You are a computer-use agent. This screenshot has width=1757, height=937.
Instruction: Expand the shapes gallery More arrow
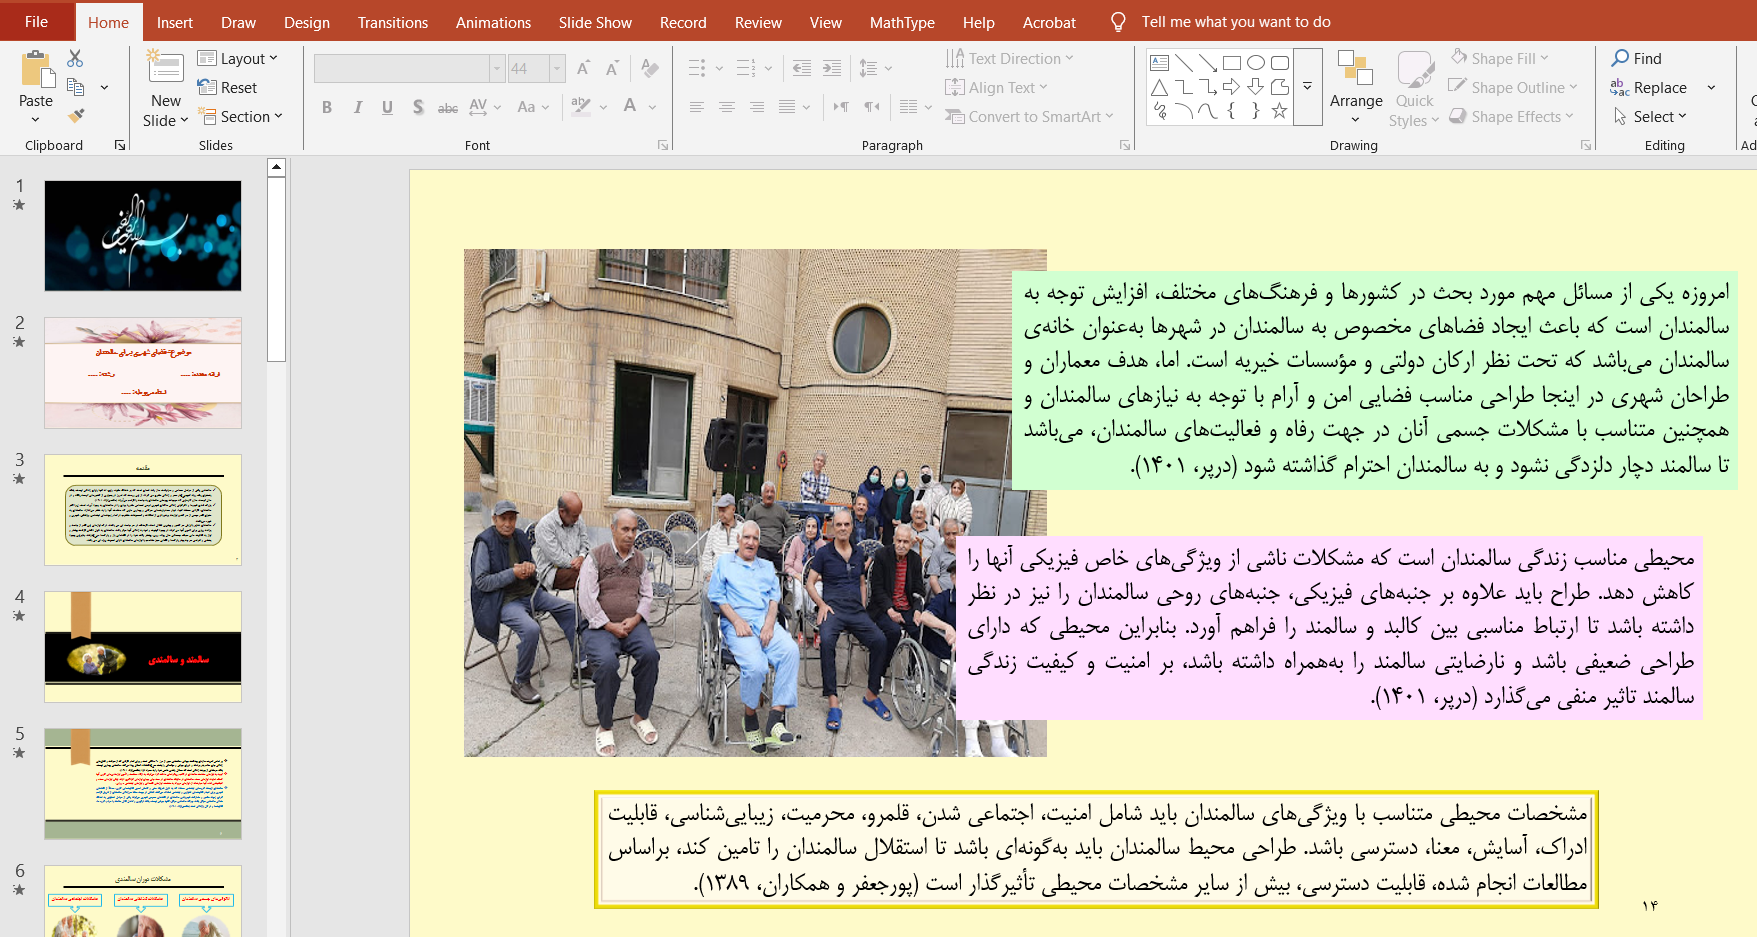1307,87
